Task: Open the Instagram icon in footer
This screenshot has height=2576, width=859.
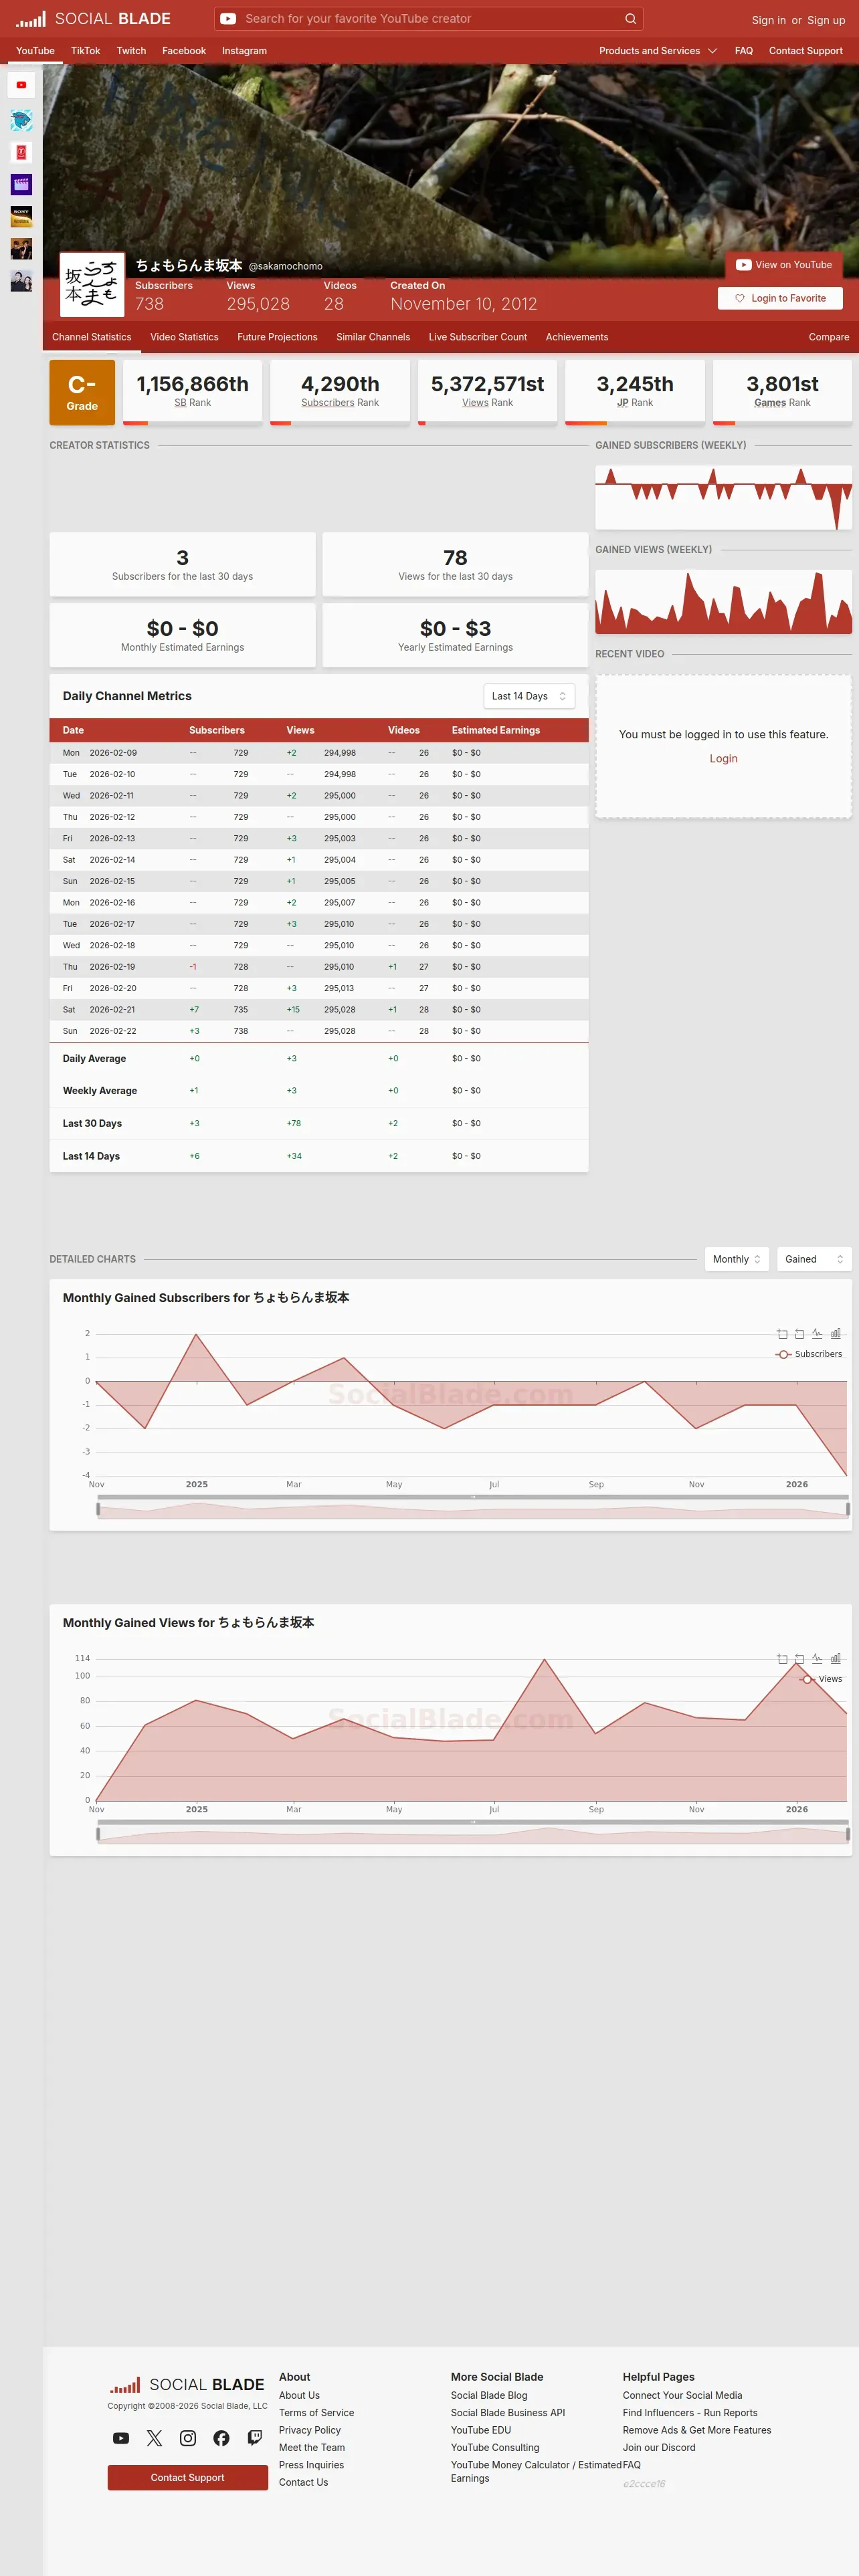Action: point(188,2438)
